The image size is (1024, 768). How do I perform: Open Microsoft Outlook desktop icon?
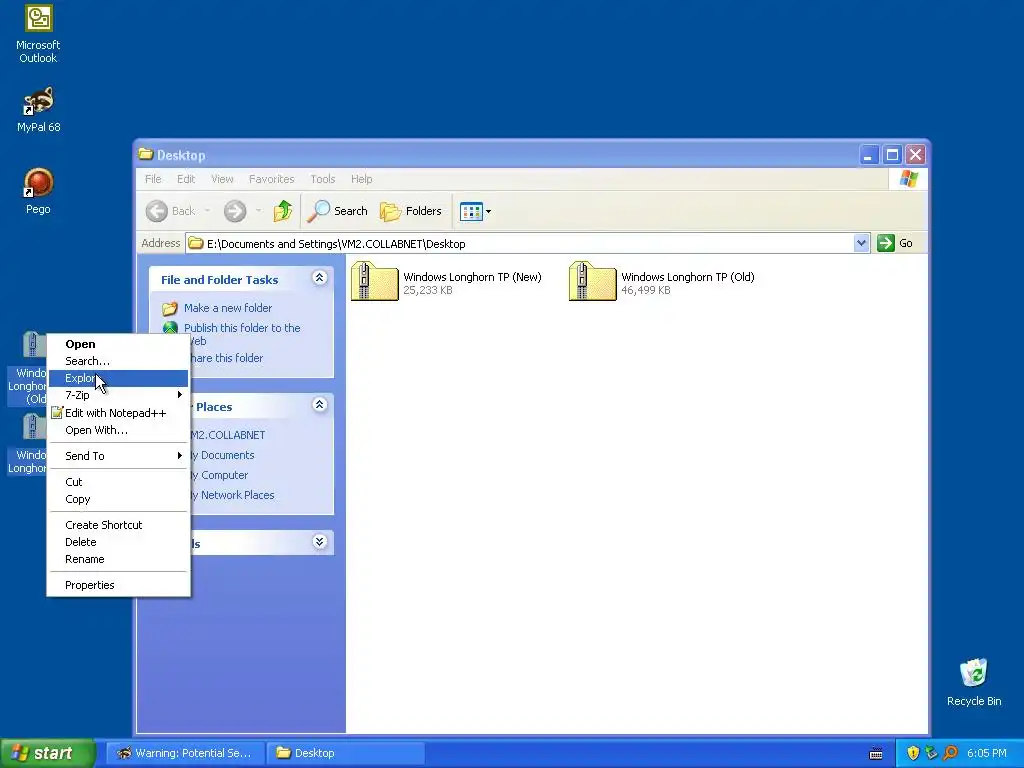38,34
